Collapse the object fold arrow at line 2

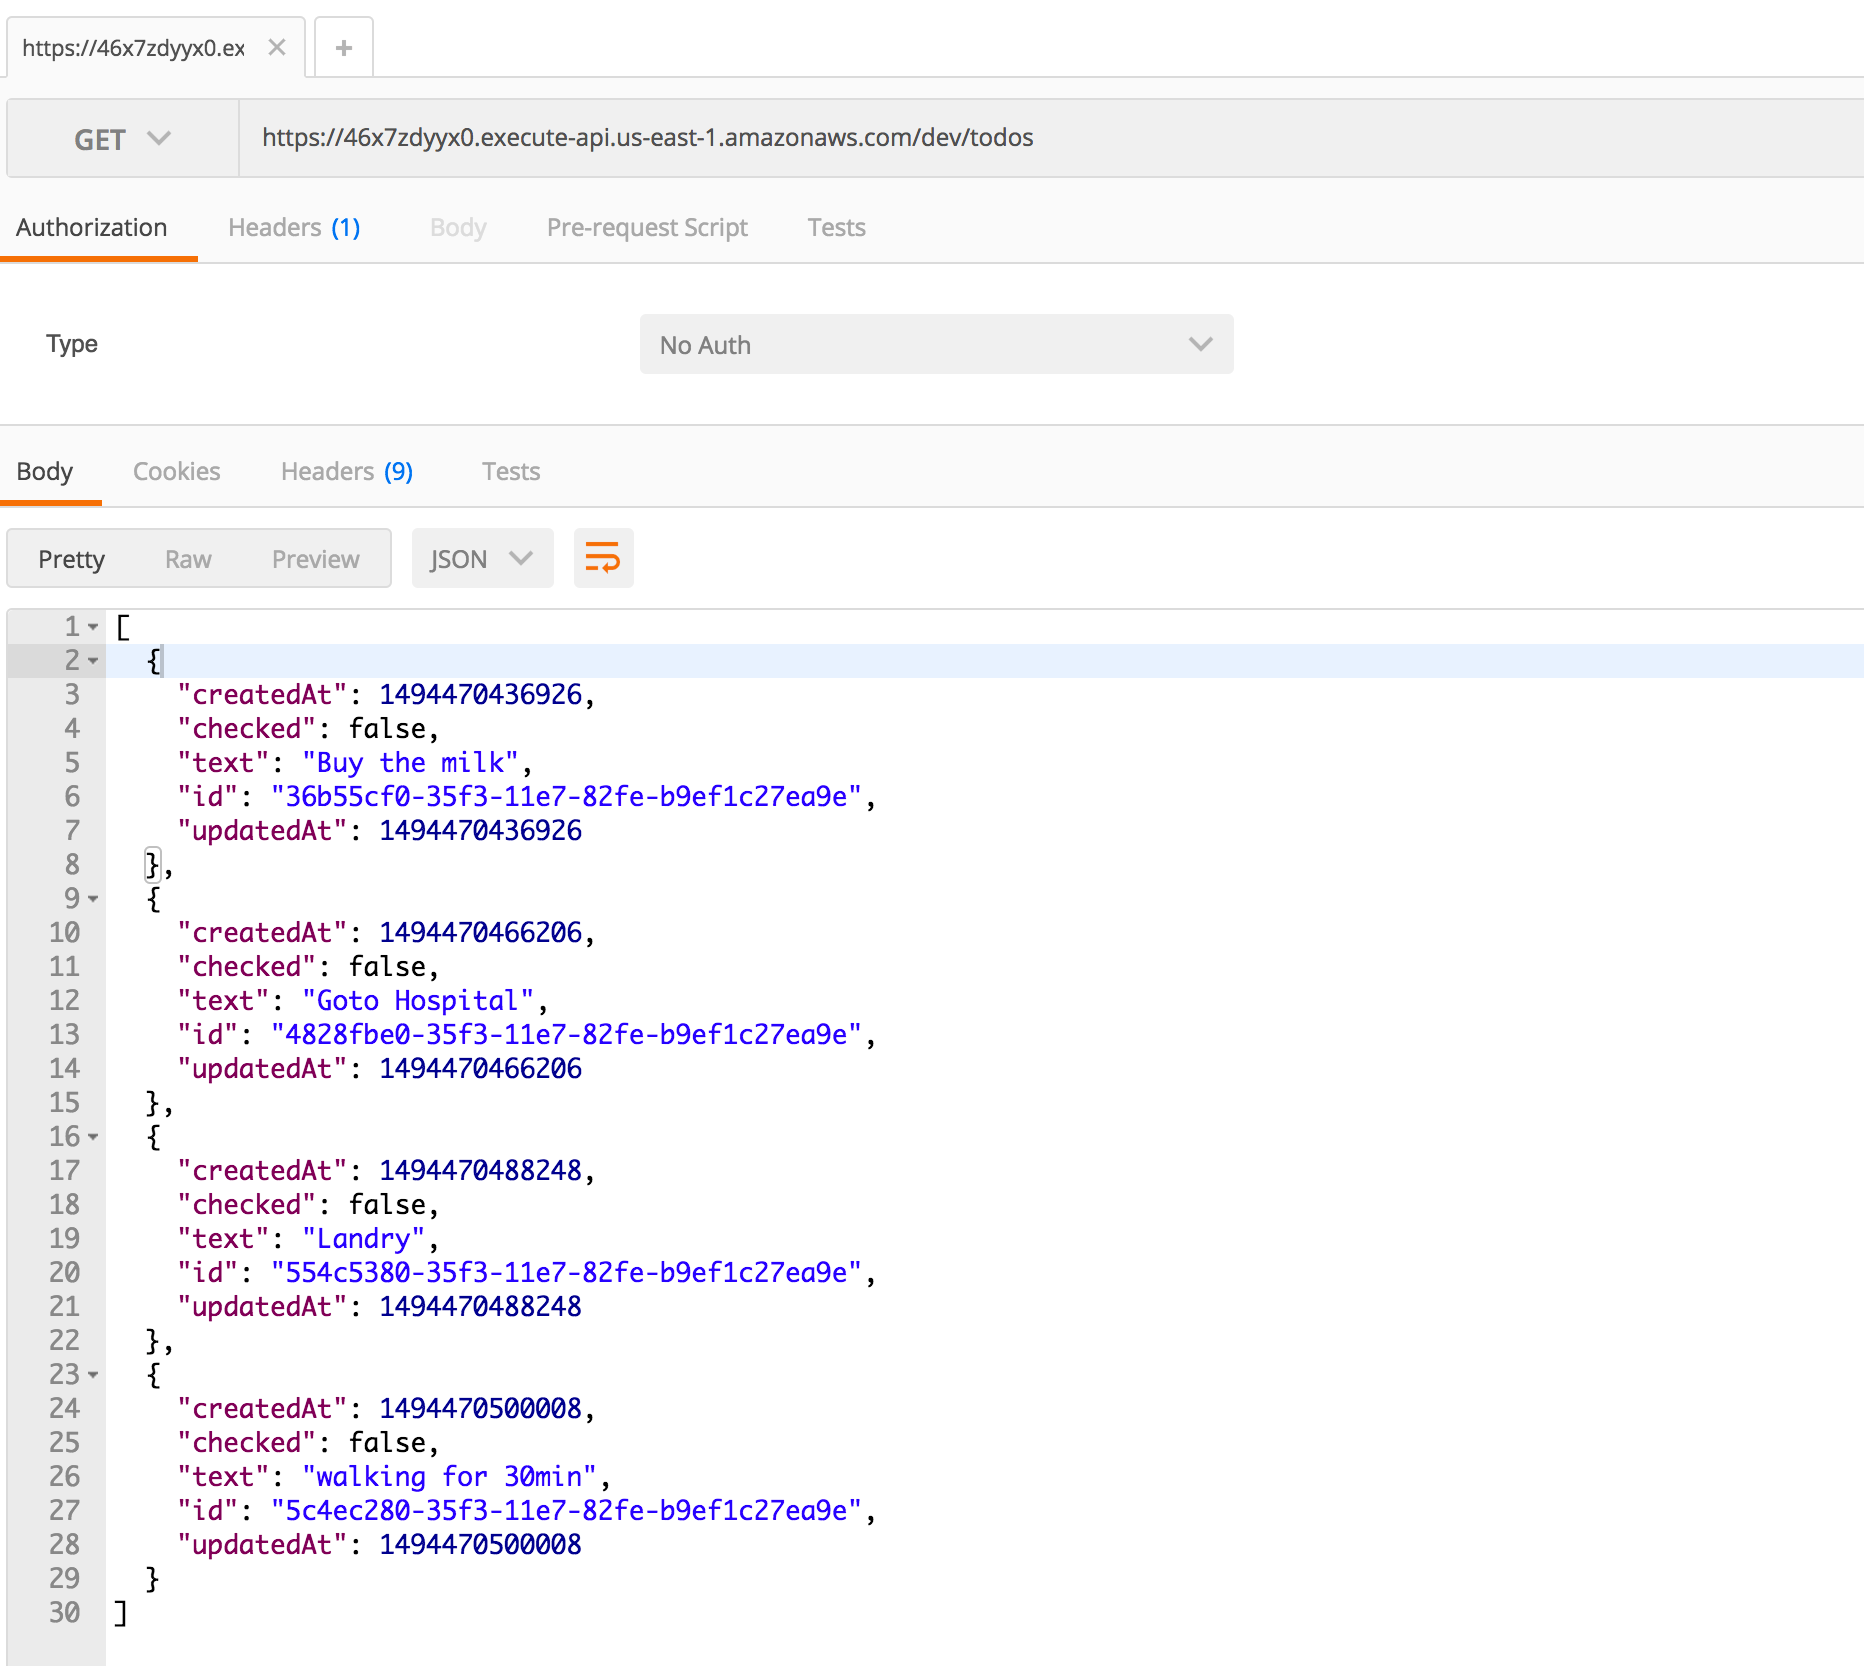[x=93, y=661]
